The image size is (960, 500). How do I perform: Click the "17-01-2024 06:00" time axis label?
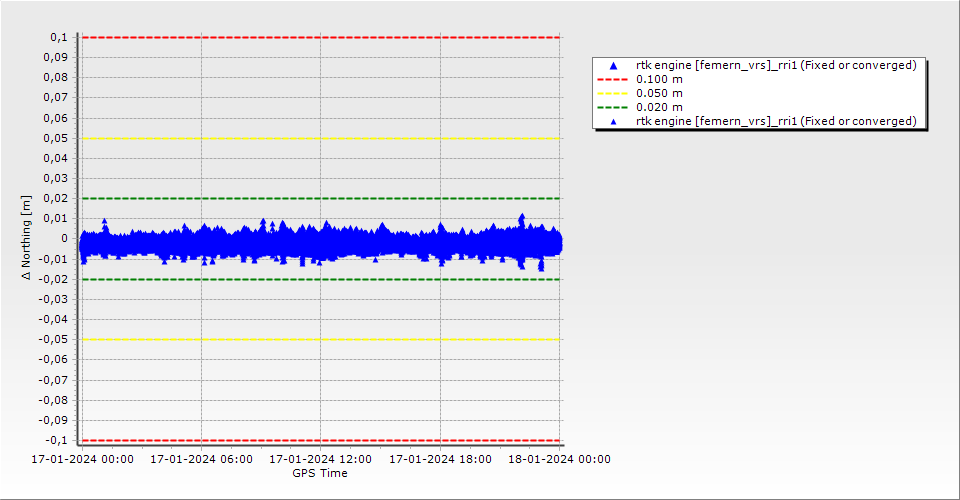tap(201, 460)
